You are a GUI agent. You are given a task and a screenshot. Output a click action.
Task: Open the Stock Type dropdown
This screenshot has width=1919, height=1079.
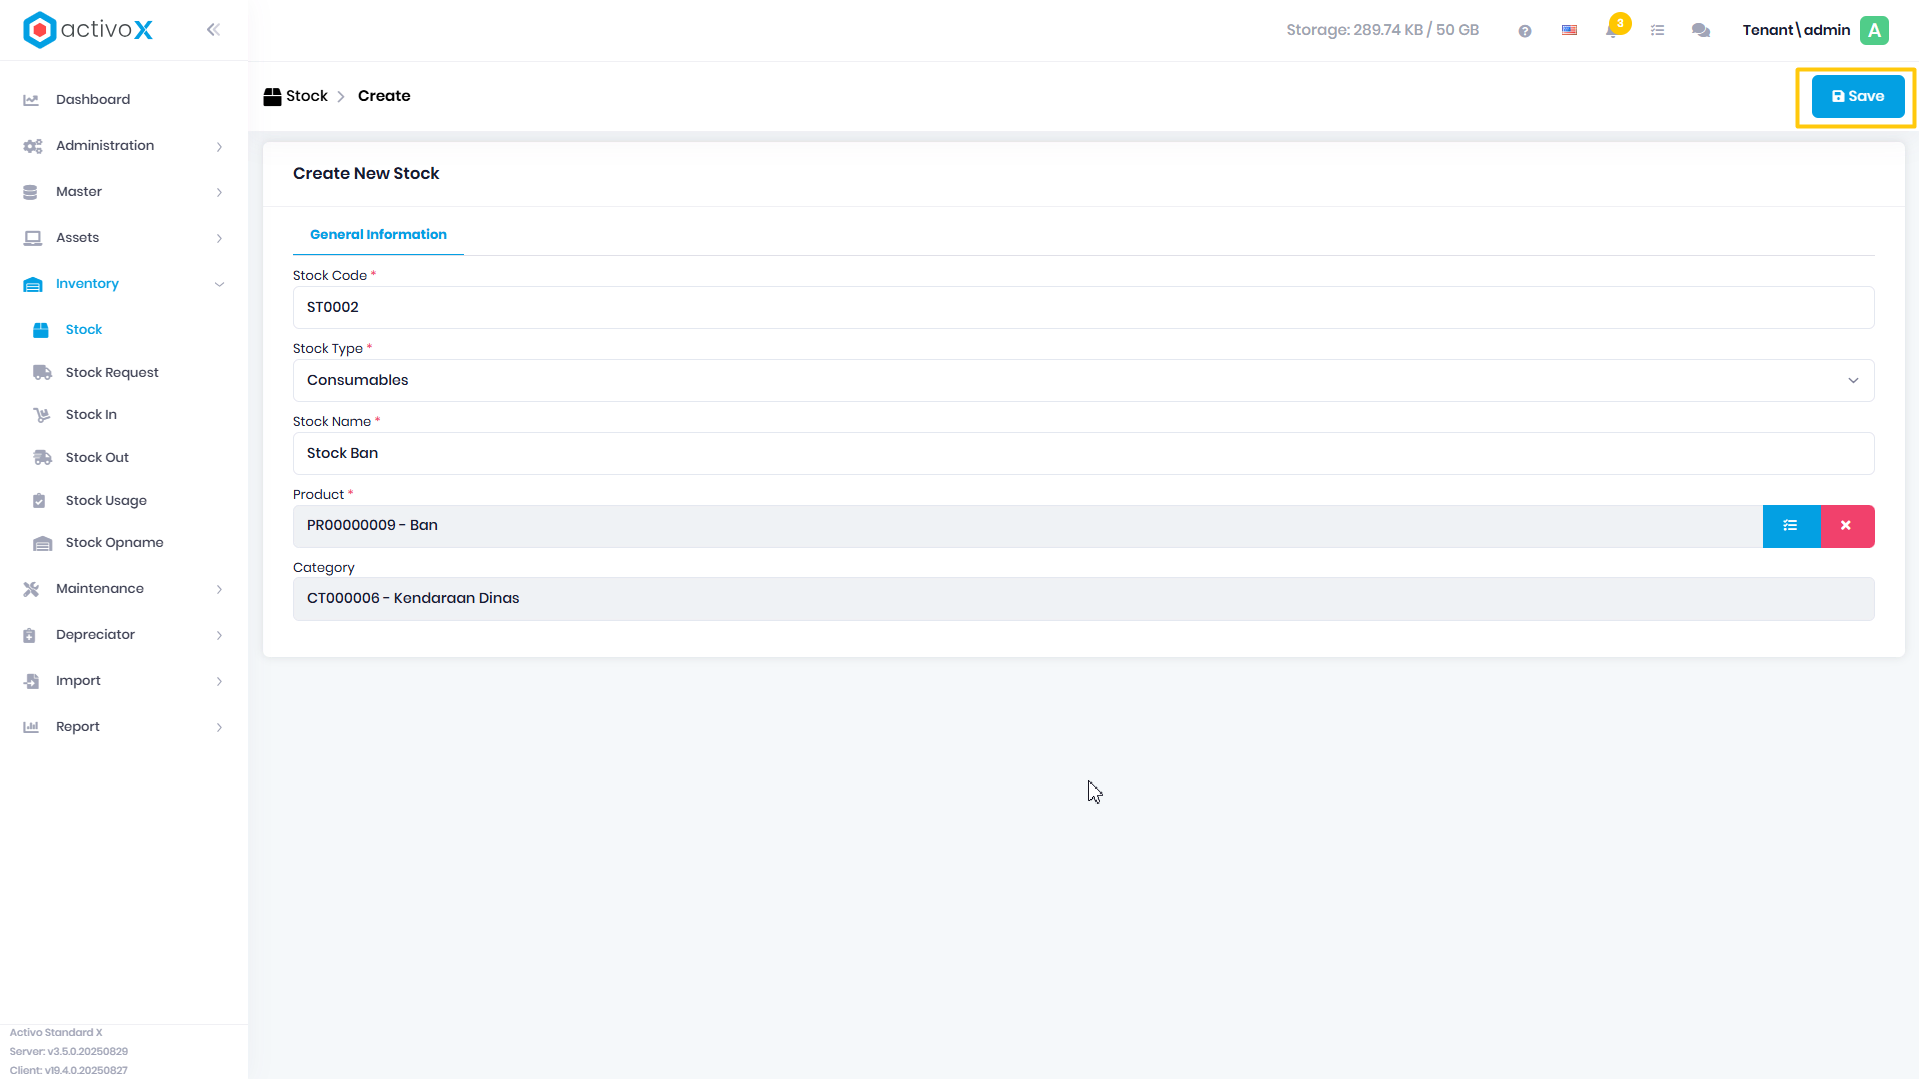click(1083, 380)
